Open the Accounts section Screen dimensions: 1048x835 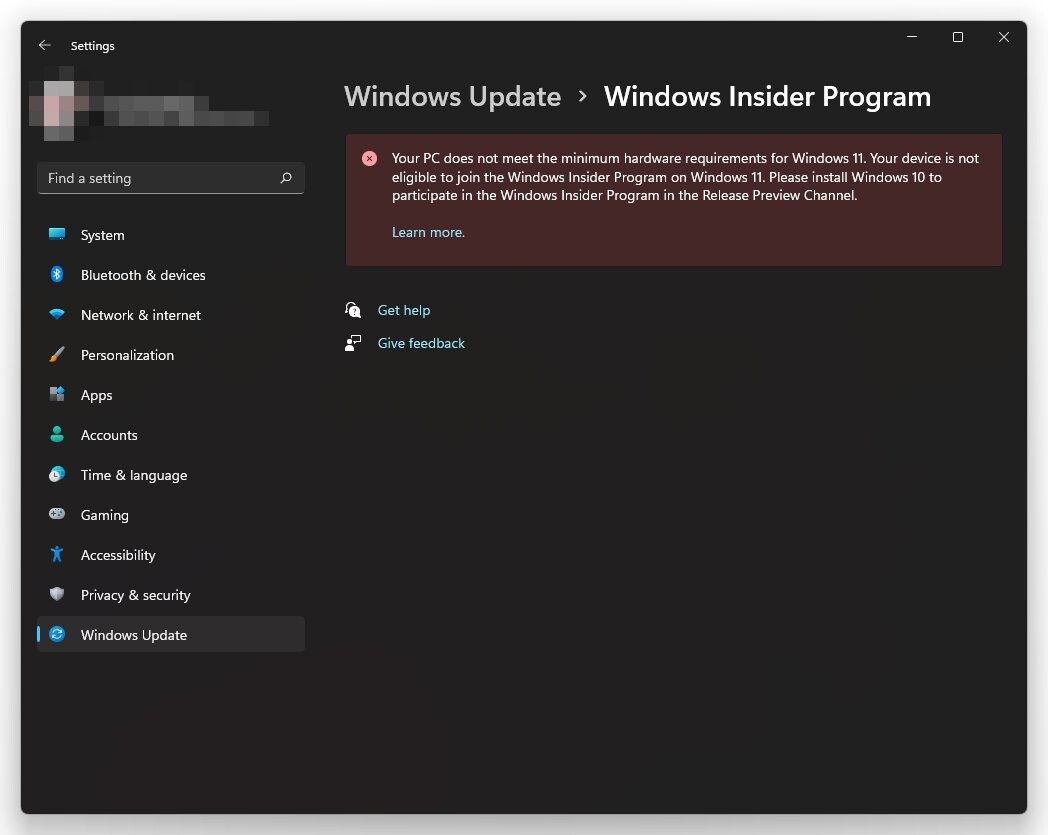[109, 435]
